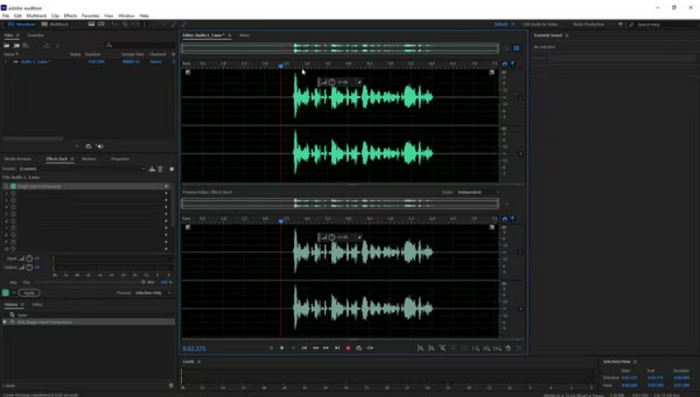
Task: Open effect slot 5 dropdown arrow
Action: (166, 214)
